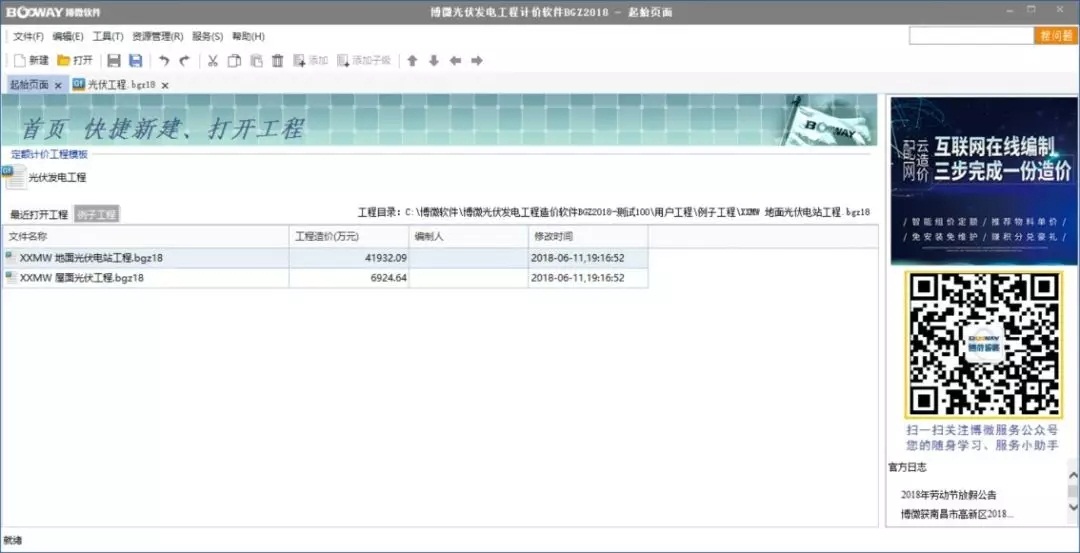Viewport: 1080px width, 553px height.
Task: Redo using the toolbar arrow icon
Action: click(x=185, y=61)
